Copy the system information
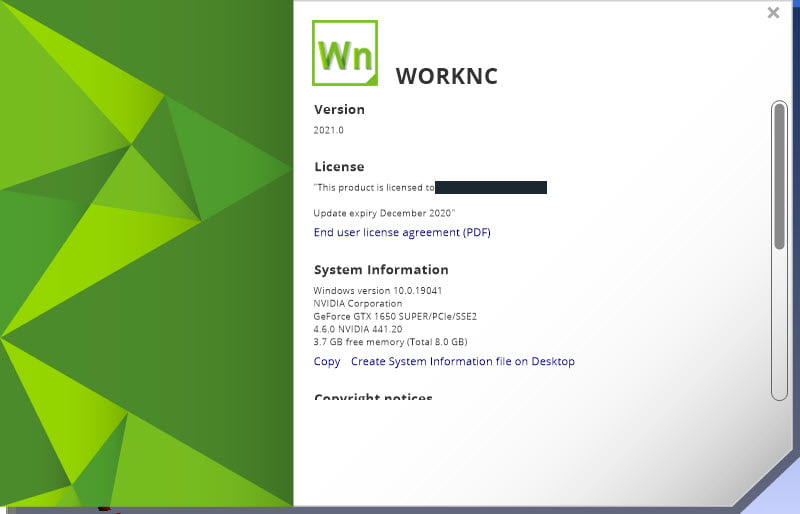This screenshot has height=514, width=800. [x=327, y=361]
